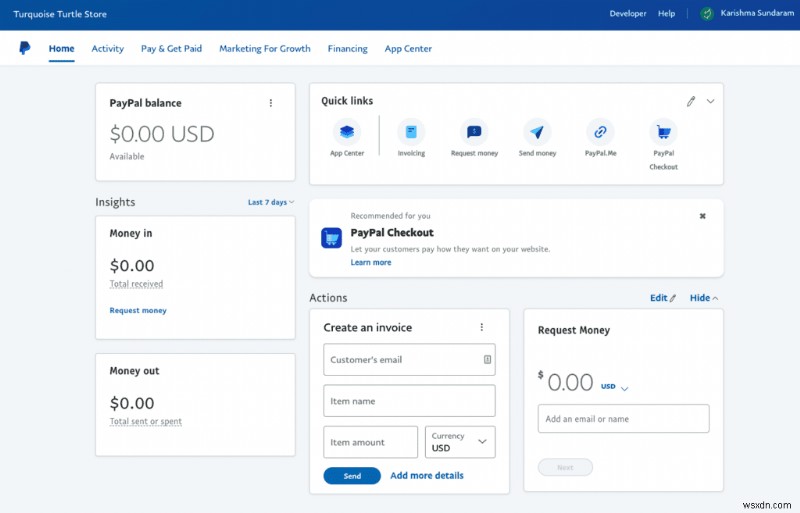Click the Next button in Request Money
The height and width of the screenshot is (513, 800).
pos(565,467)
